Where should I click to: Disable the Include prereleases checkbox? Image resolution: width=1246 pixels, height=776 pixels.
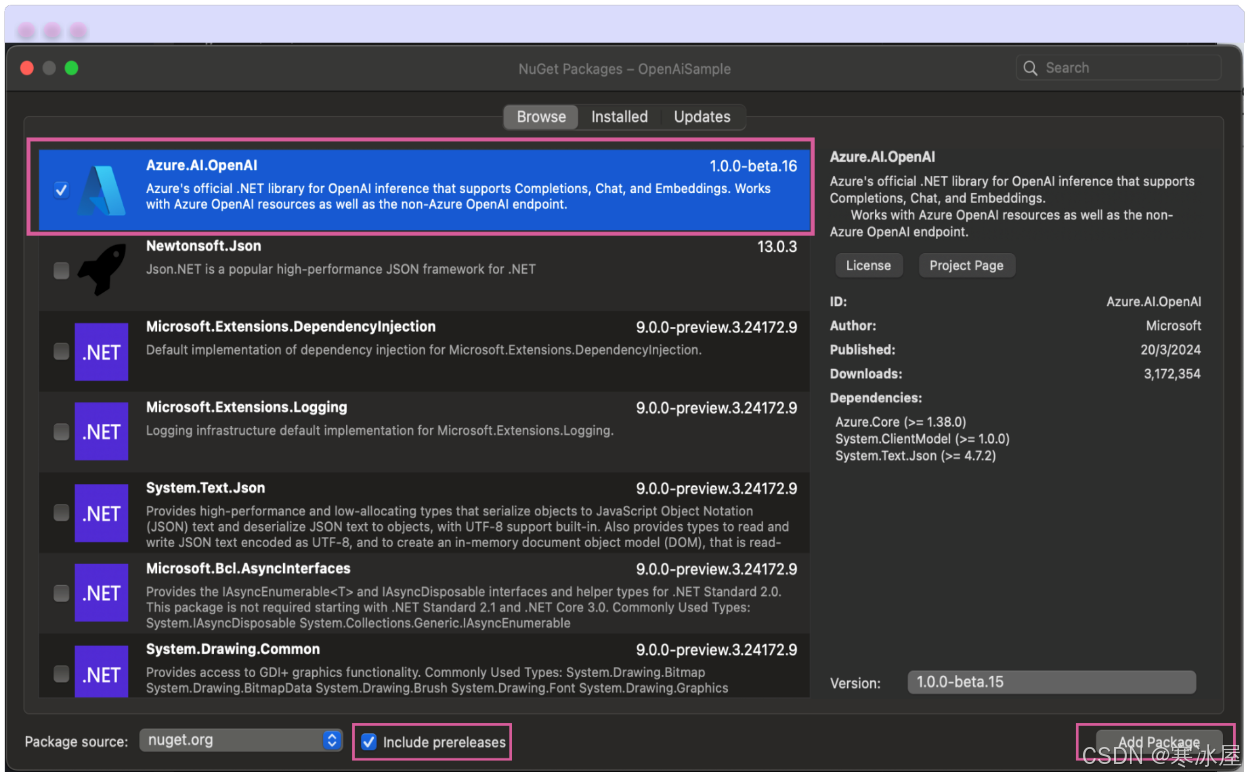click(x=371, y=741)
